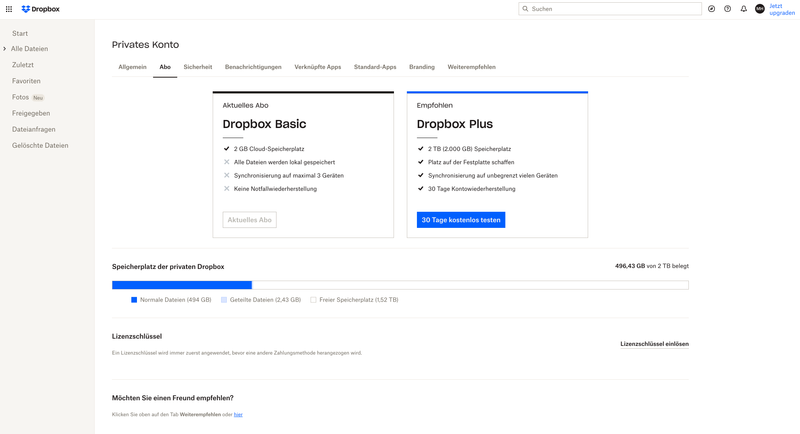The width and height of the screenshot is (800, 434).
Task: Open Dateianfragen in sidebar
Action: click(x=34, y=129)
